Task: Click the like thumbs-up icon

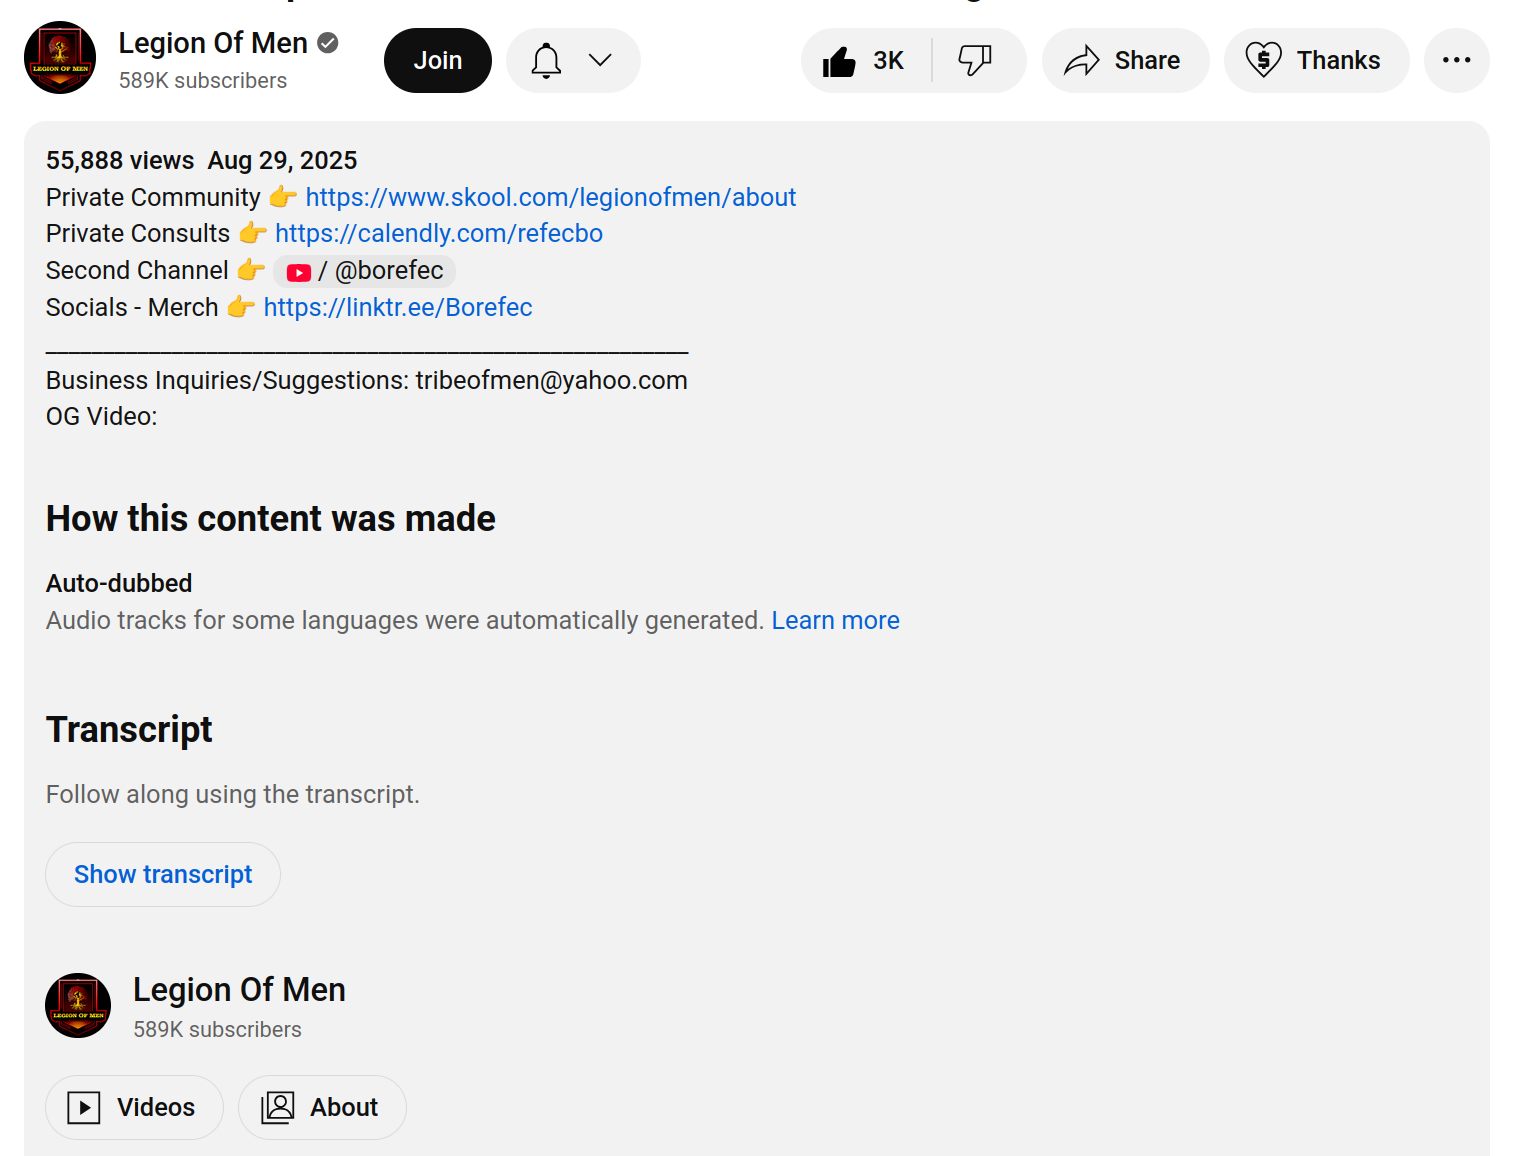Action: coord(839,61)
